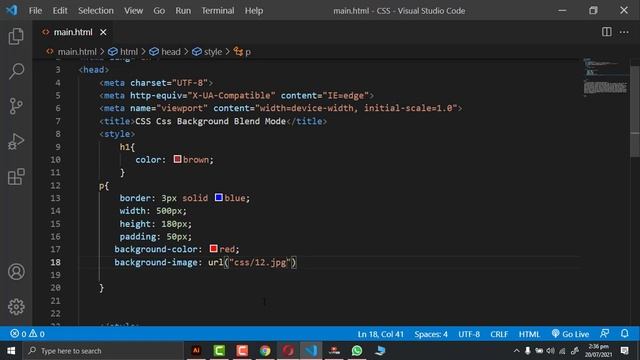The width and height of the screenshot is (640, 360).
Task: Change indentation via Spaces: 4
Action: (431, 334)
